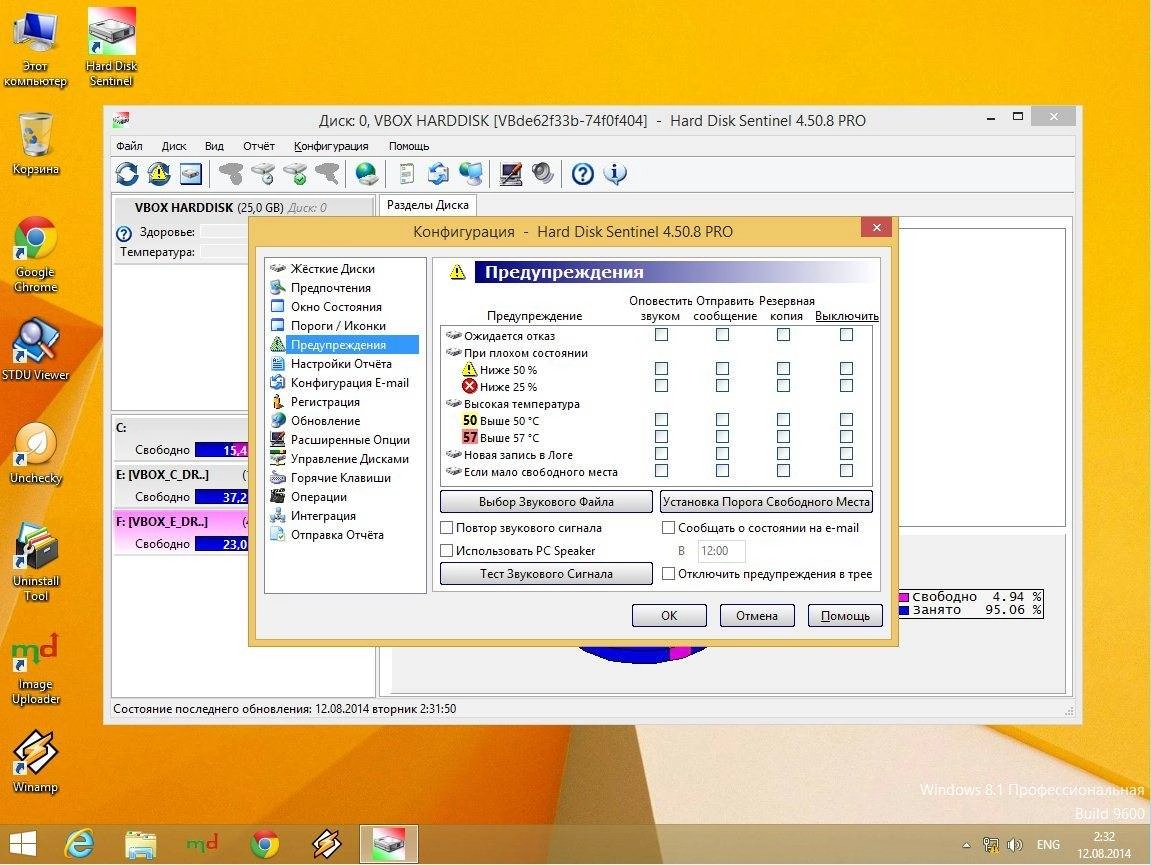The image size is (1151, 865).
Task: Select the Unchecky desktop icon
Action: [x=35, y=453]
